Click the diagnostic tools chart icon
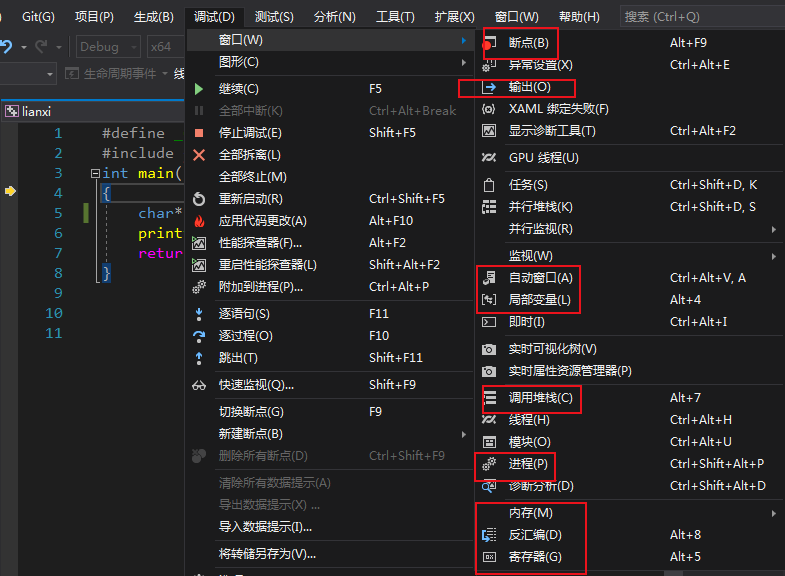The image size is (785, 576). tap(489, 131)
